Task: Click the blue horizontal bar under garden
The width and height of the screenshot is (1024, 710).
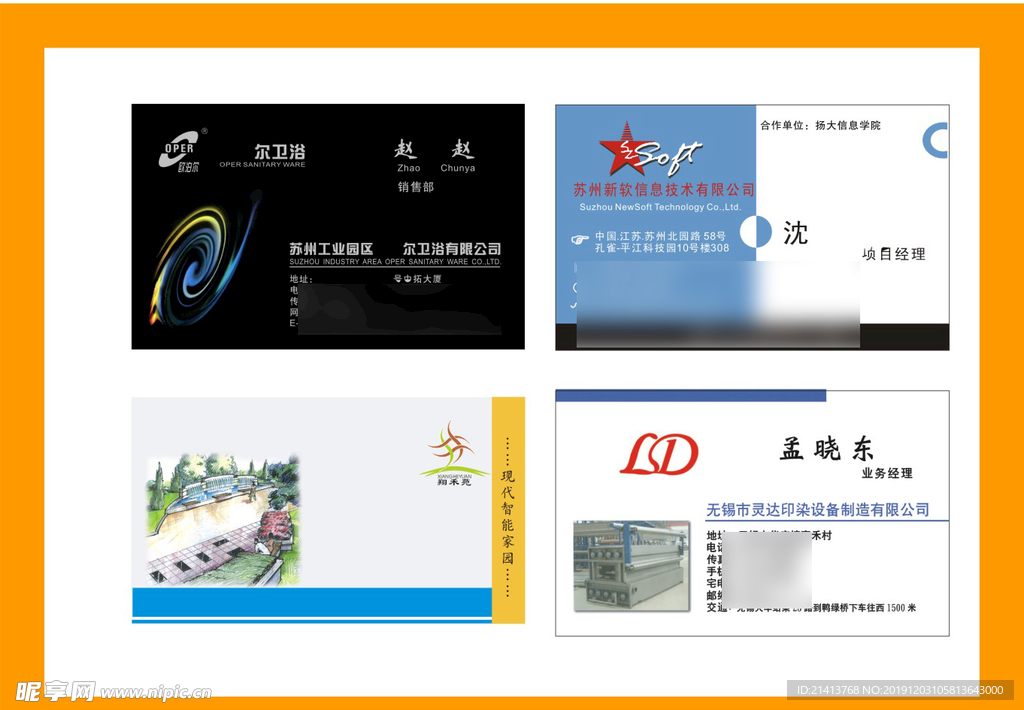Action: pyautogui.click(x=312, y=602)
